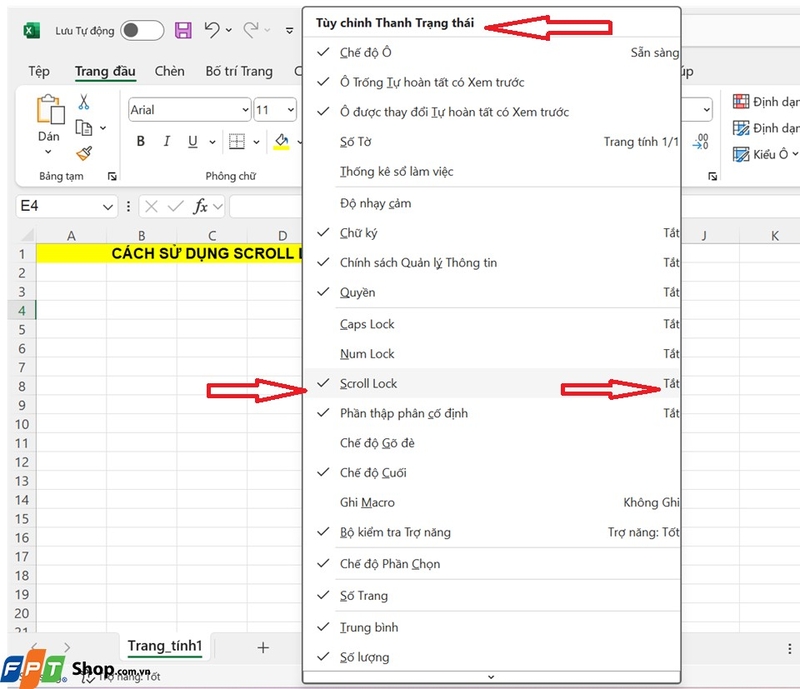Image resolution: width=800 pixels, height=689 pixels.
Task: Click the Select All corner triangle
Action: pyautogui.click(x=26, y=235)
